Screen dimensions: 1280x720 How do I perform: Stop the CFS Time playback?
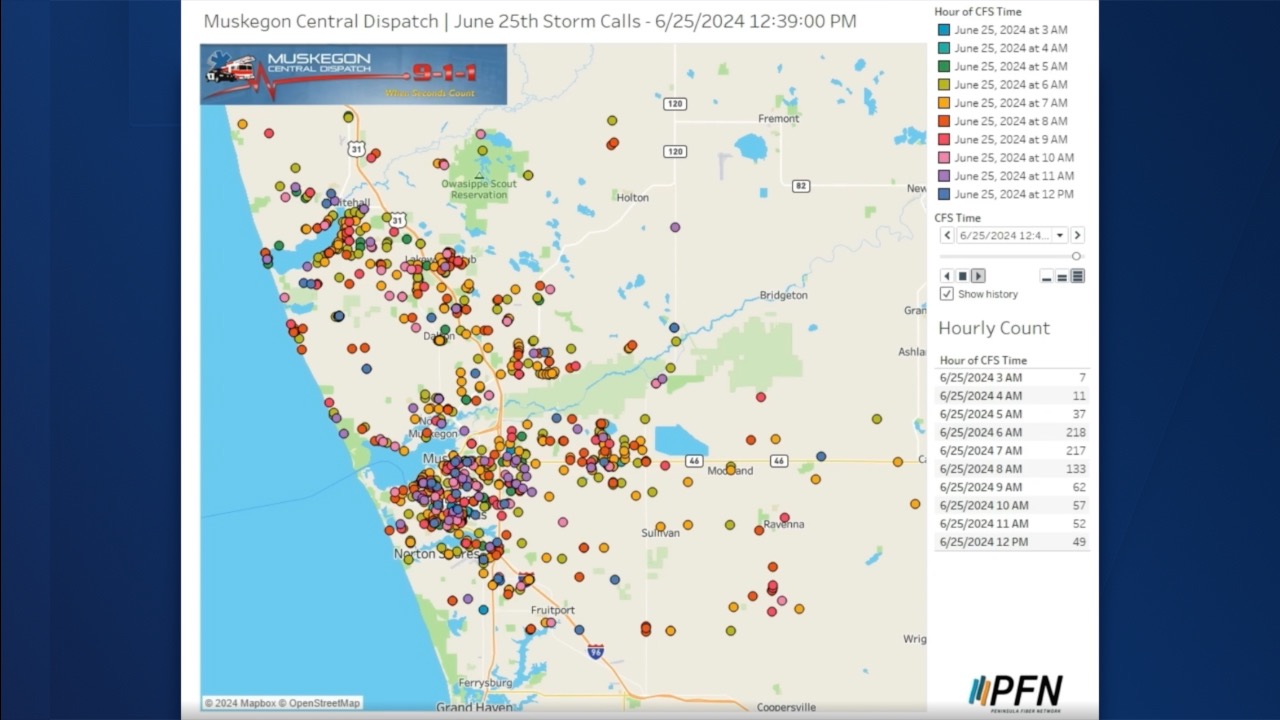[962, 276]
